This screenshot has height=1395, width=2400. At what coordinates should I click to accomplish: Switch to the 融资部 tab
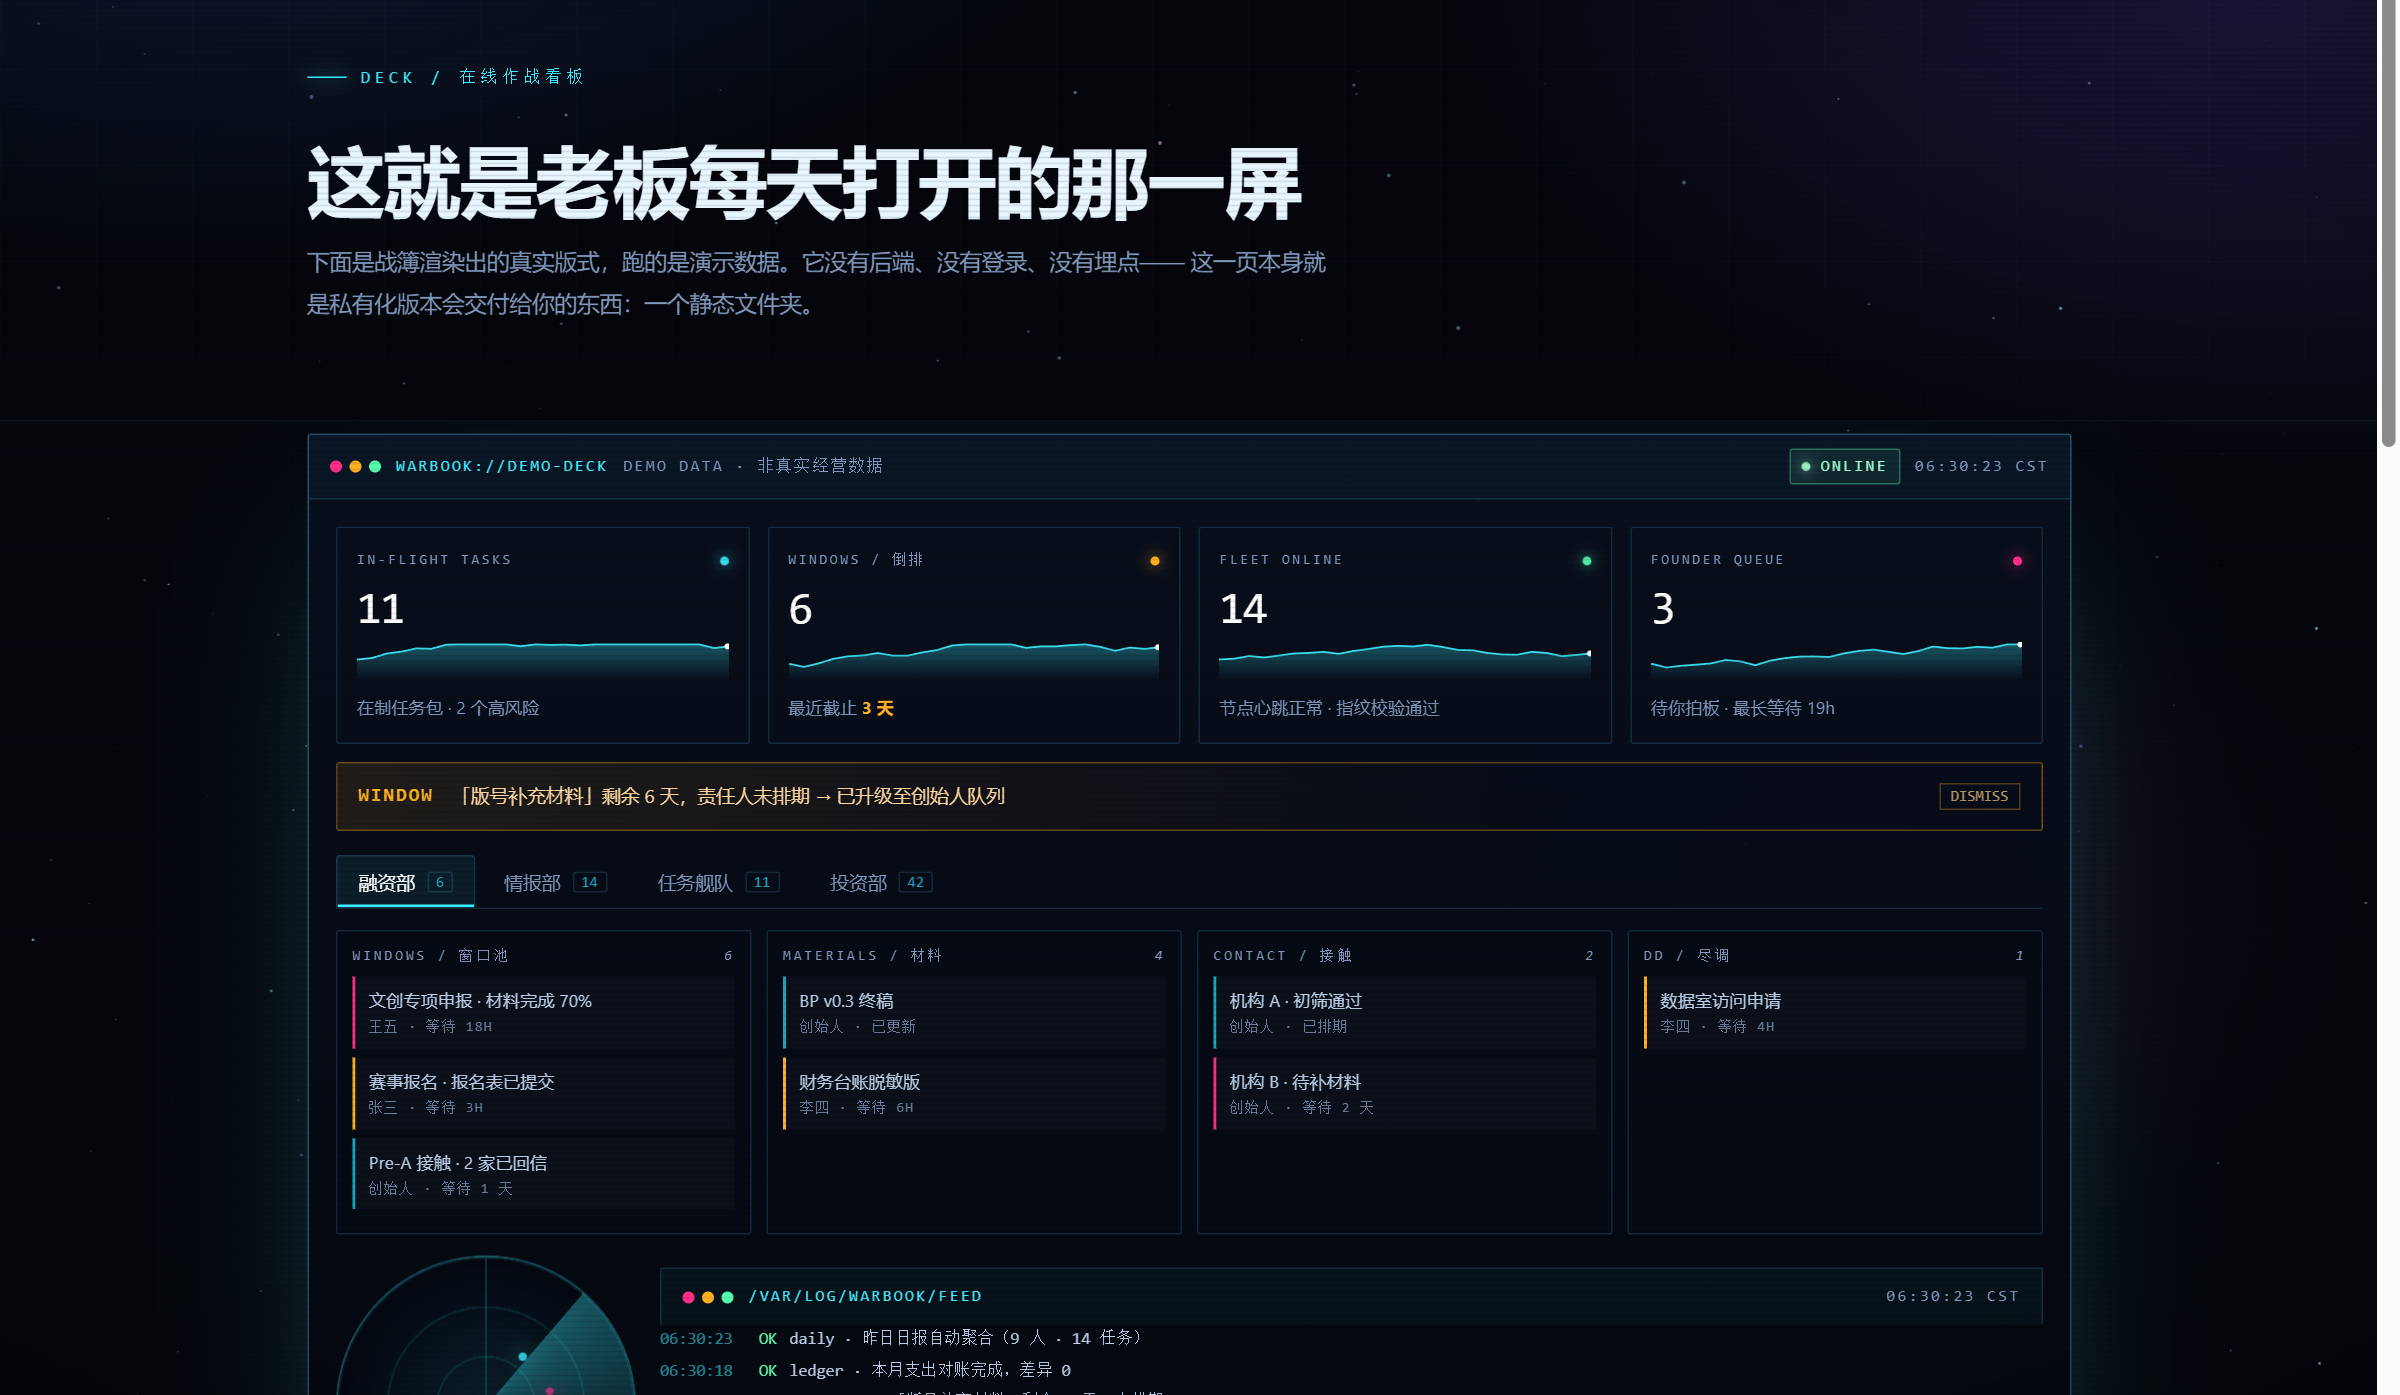[x=405, y=882]
